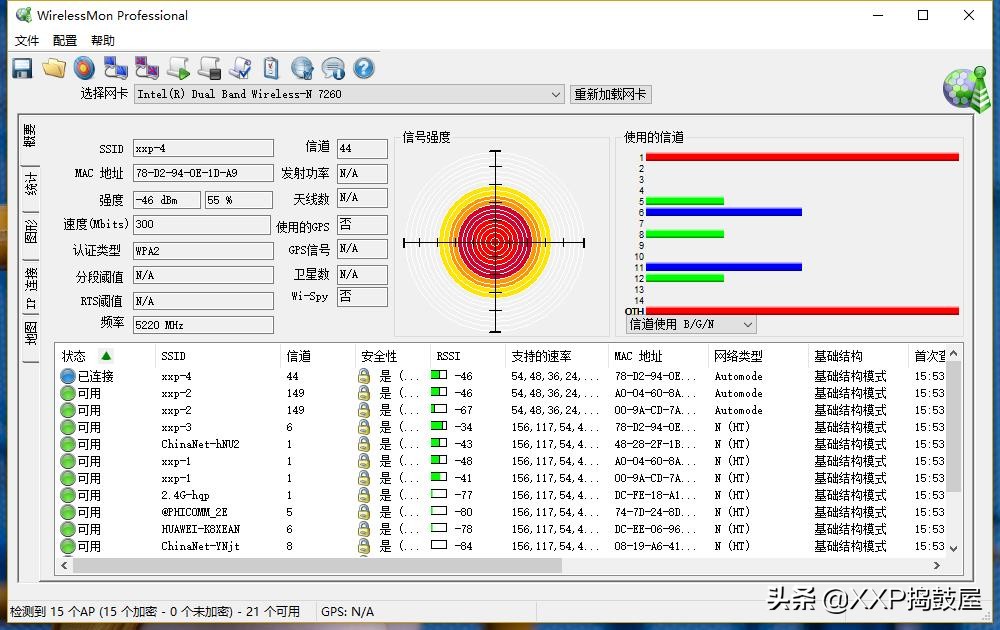Click the purple disconnect monitors icon
The width and height of the screenshot is (1000, 630).
click(146, 67)
